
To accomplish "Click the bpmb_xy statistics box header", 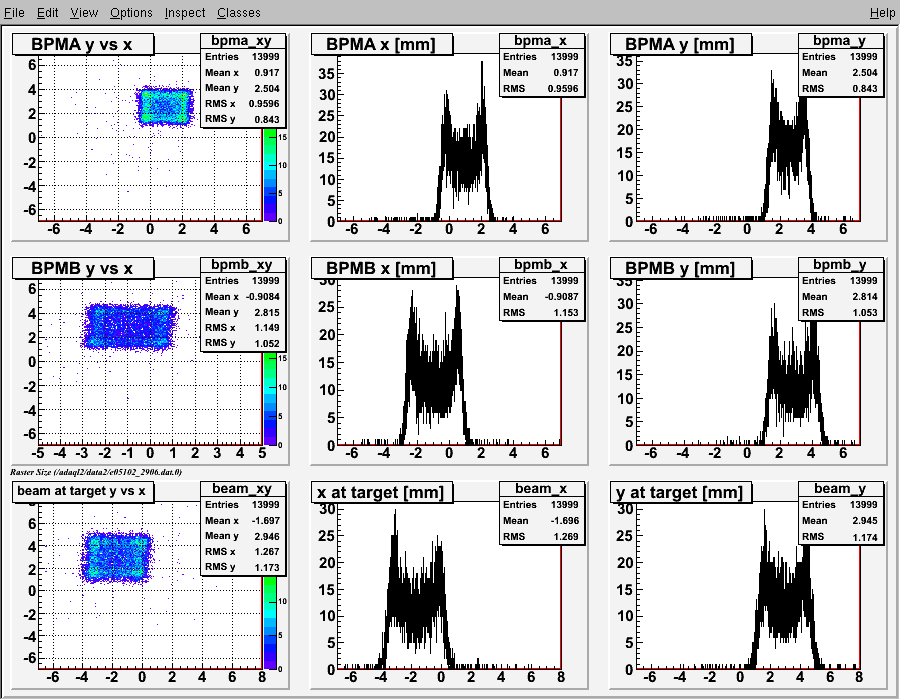I will [242, 265].
